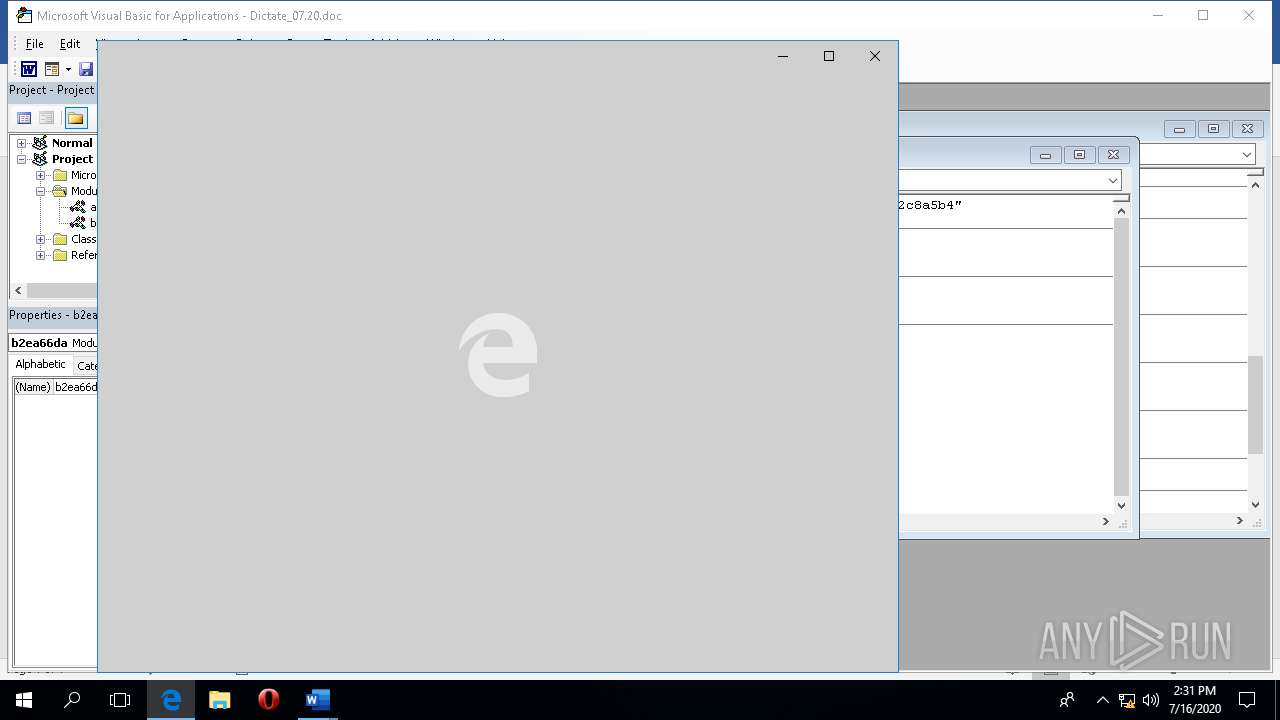Switch to Edge in taskbar
This screenshot has width=1280, height=720.
pyautogui.click(x=171, y=700)
